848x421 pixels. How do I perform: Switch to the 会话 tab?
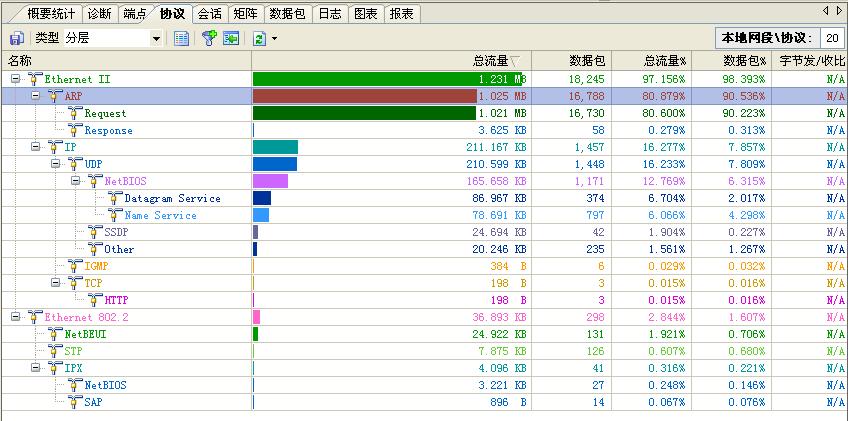[x=210, y=14]
